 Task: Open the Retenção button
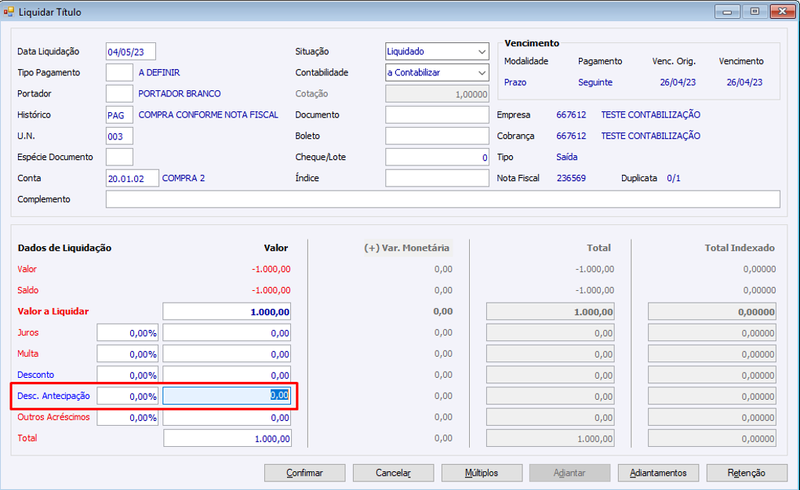746,473
